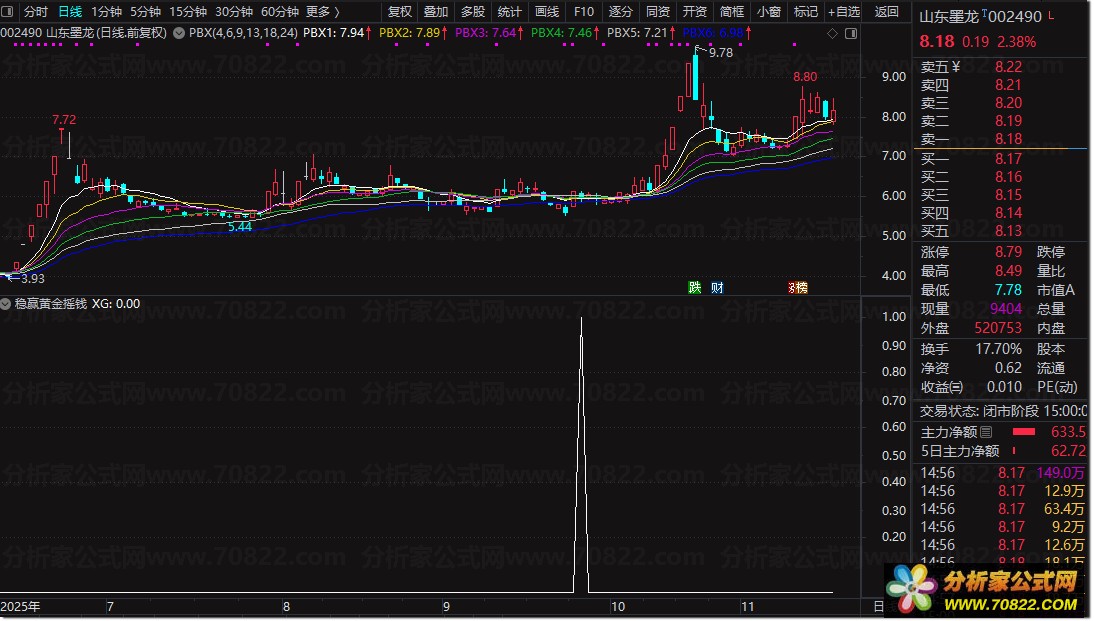1094x621 pixels.
Task: Click the ¥ icon next to 卖五
Action: coord(955,67)
